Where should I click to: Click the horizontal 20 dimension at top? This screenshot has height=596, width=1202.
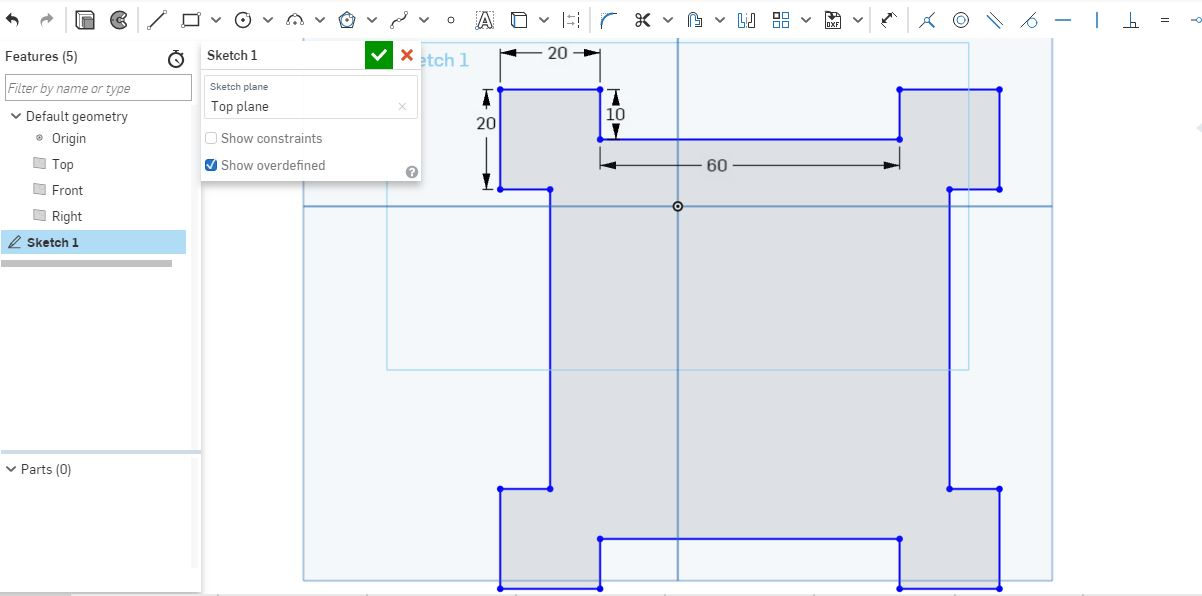[557, 53]
